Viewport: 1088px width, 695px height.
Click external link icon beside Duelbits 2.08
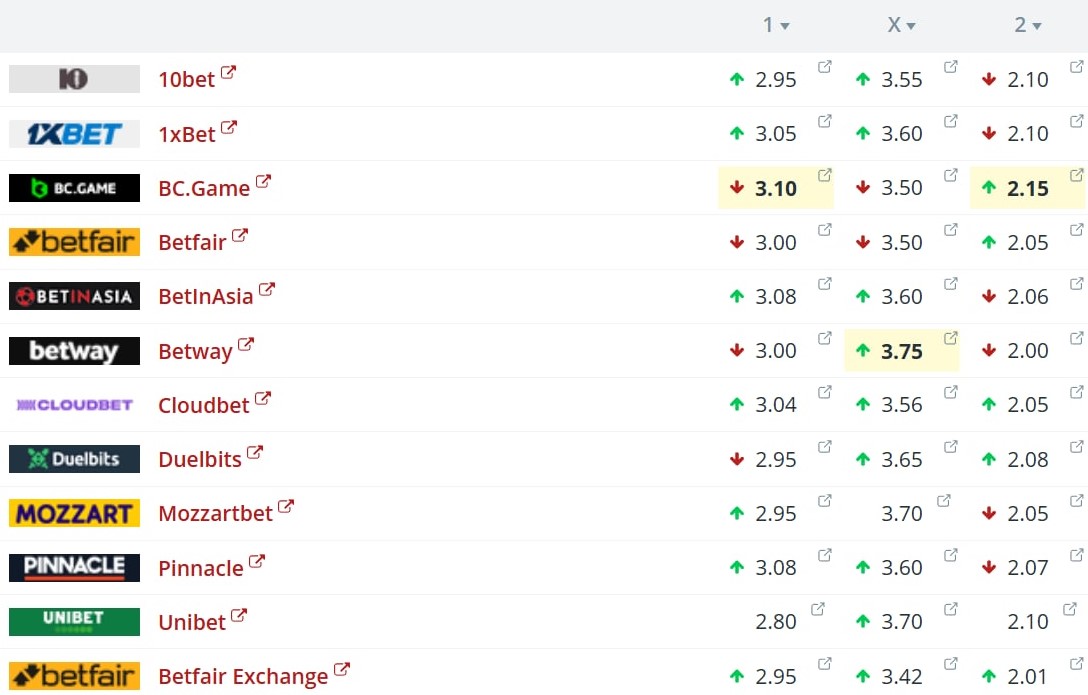click(x=1076, y=446)
